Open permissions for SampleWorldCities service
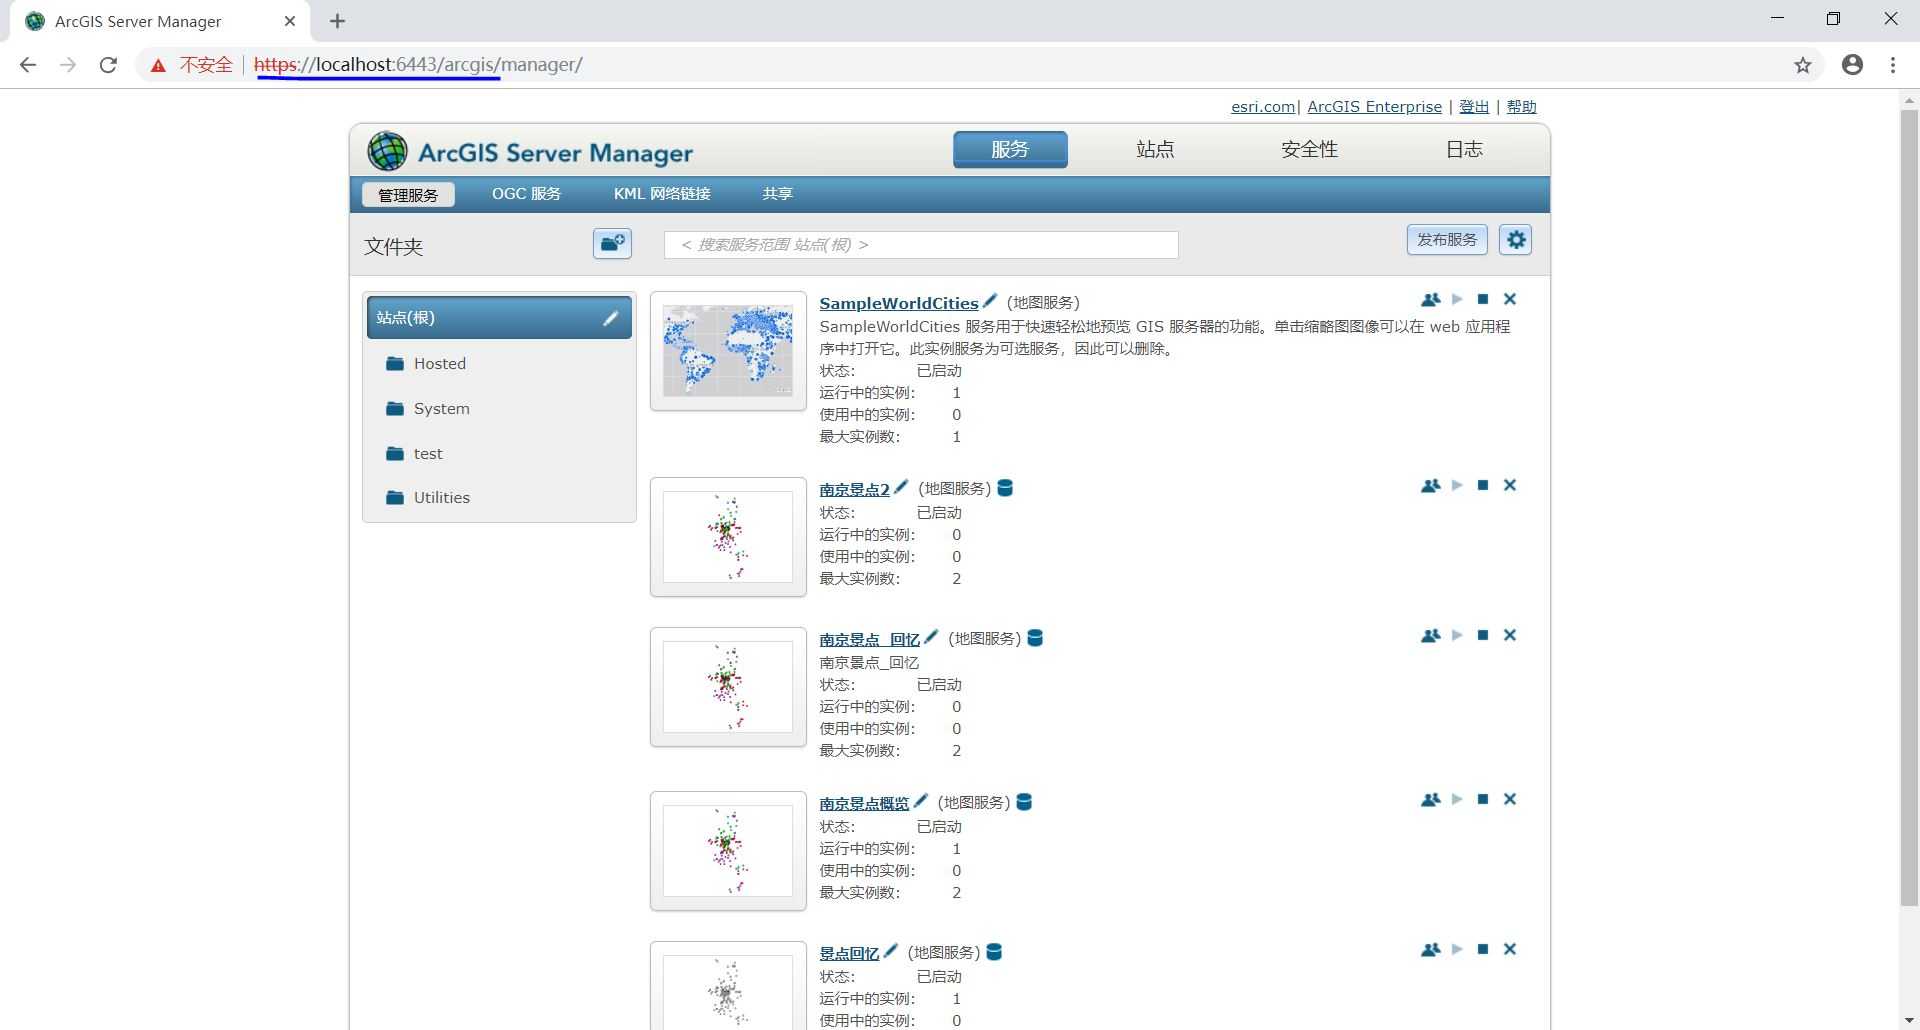Image resolution: width=1920 pixels, height=1030 pixels. click(1430, 299)
